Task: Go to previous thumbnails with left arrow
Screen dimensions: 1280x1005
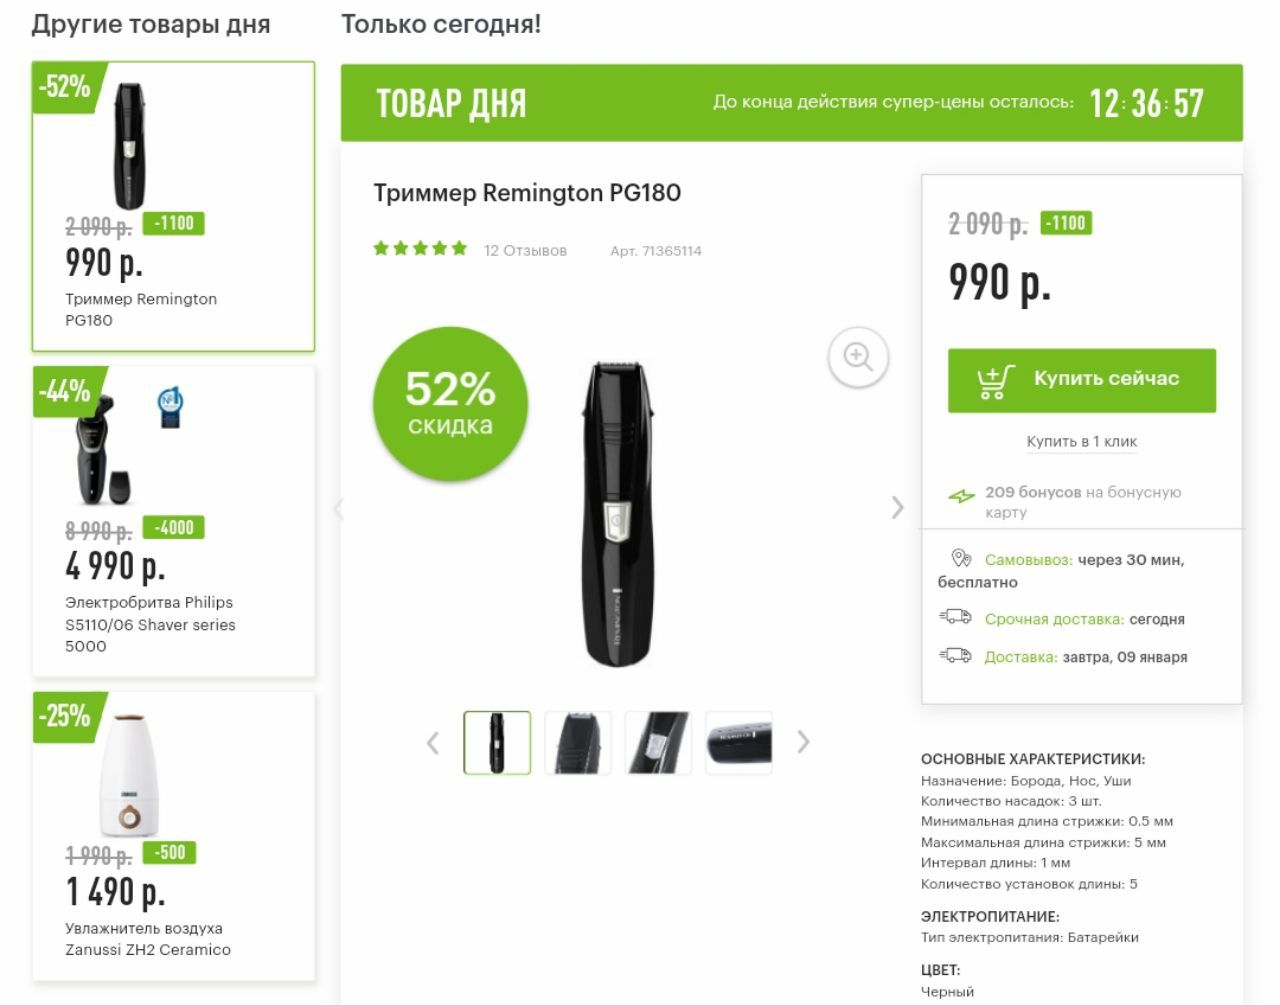Action: [433, 743]
